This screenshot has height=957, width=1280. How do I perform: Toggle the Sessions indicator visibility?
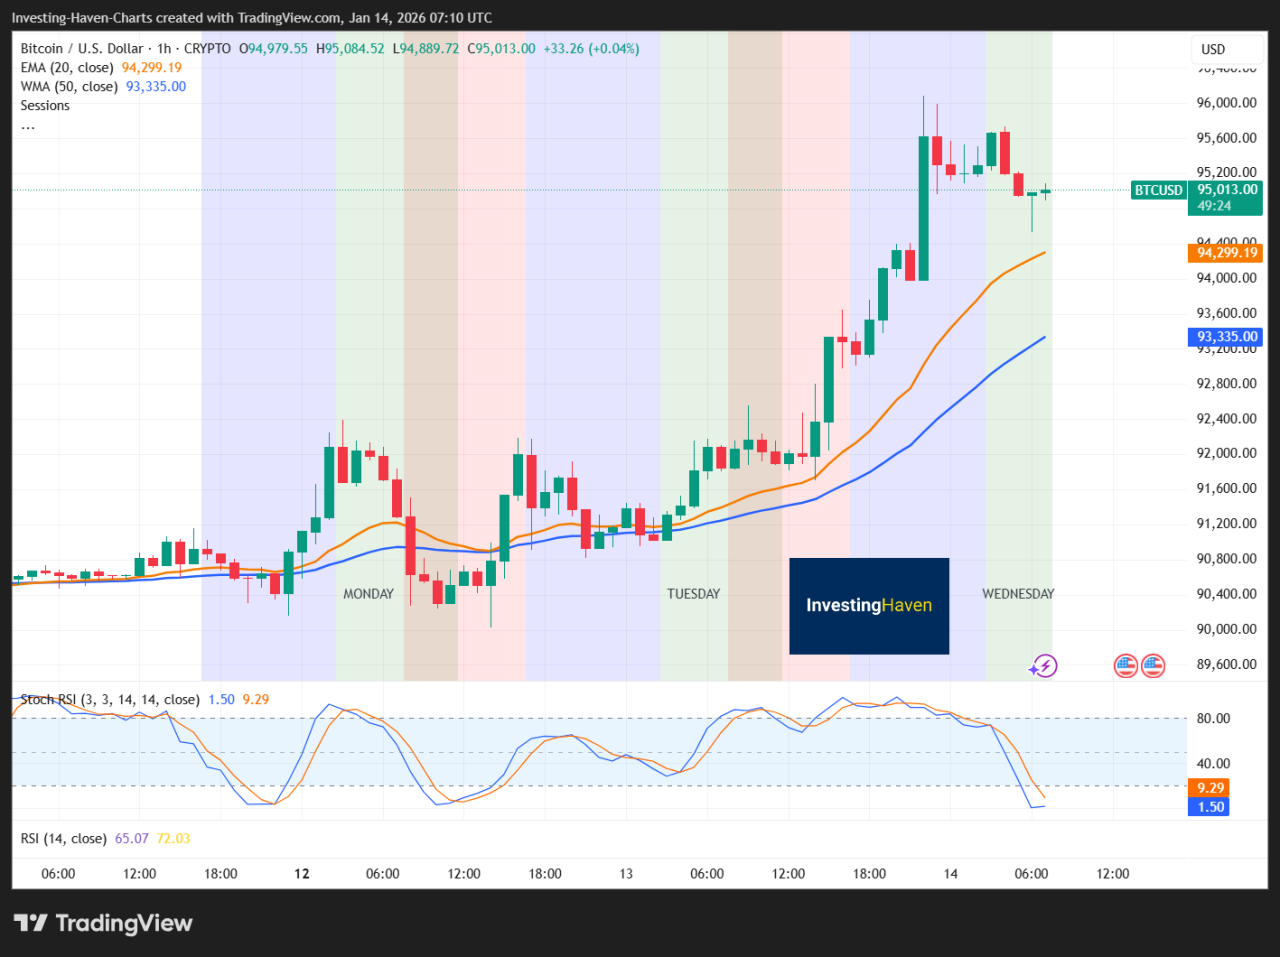pos(45,105)
